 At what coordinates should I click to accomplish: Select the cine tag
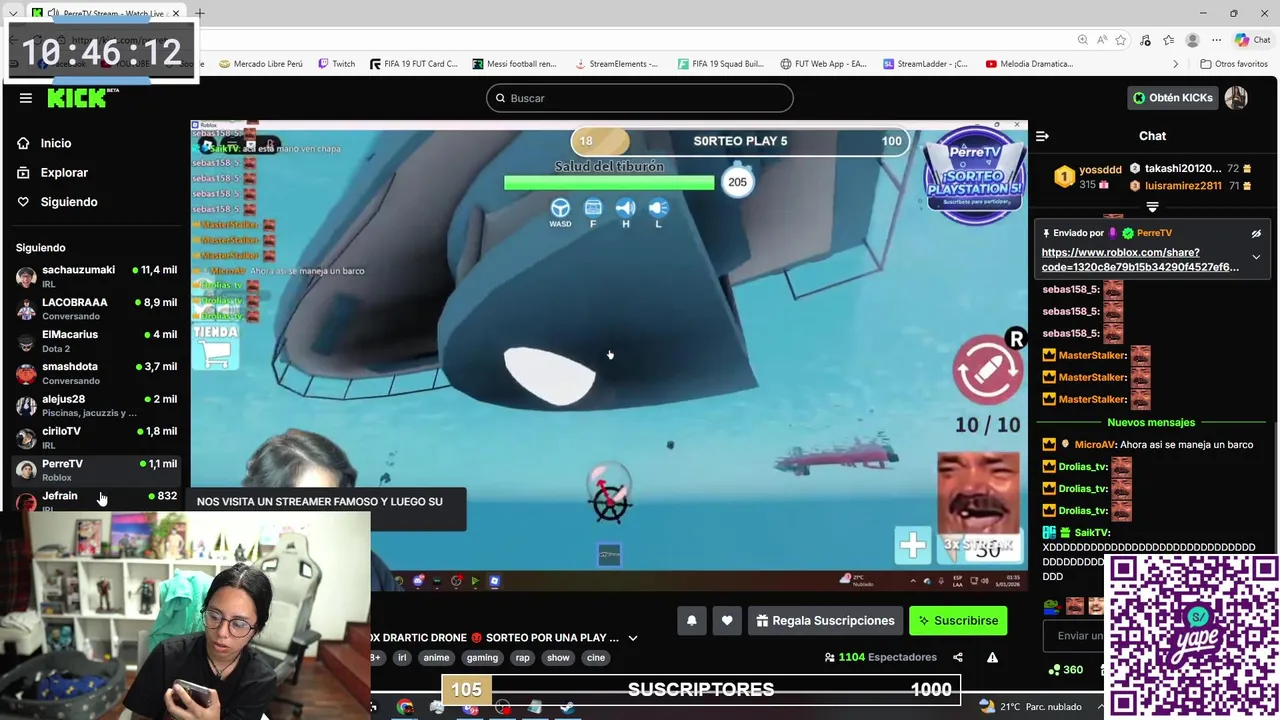coord(596,657)
